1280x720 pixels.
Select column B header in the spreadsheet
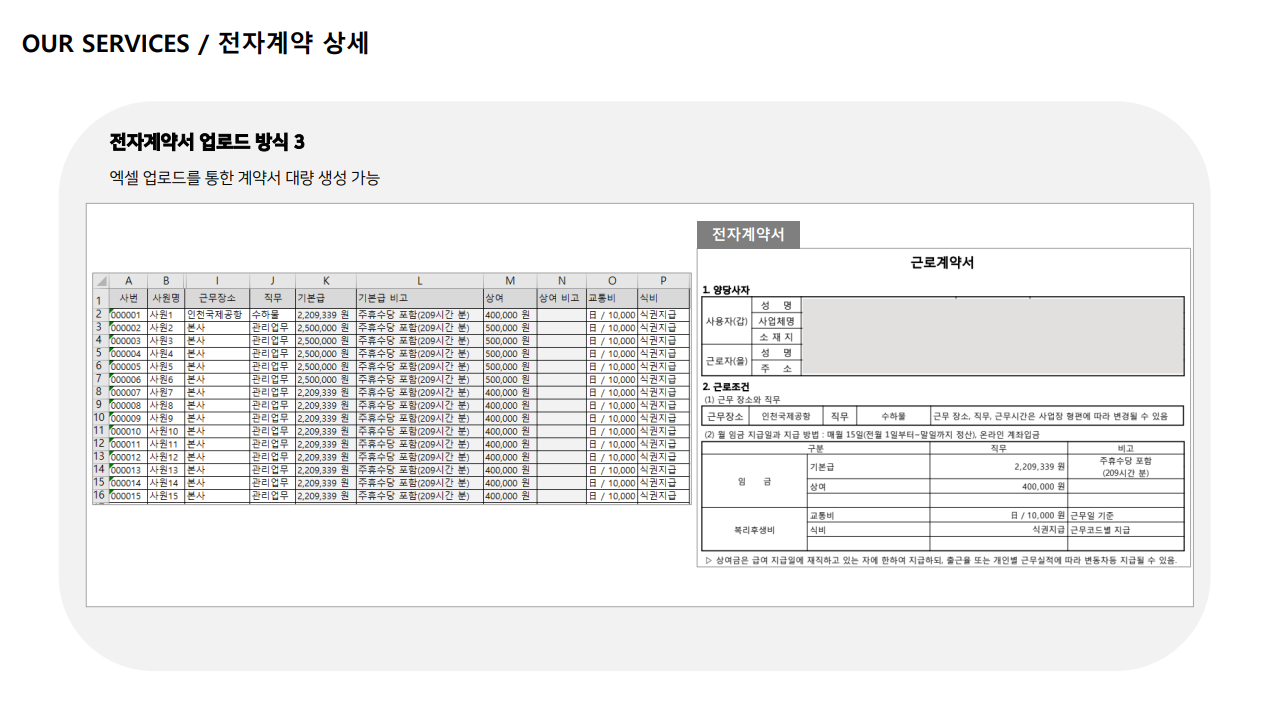pyautogui.click(x=166, y=281)
